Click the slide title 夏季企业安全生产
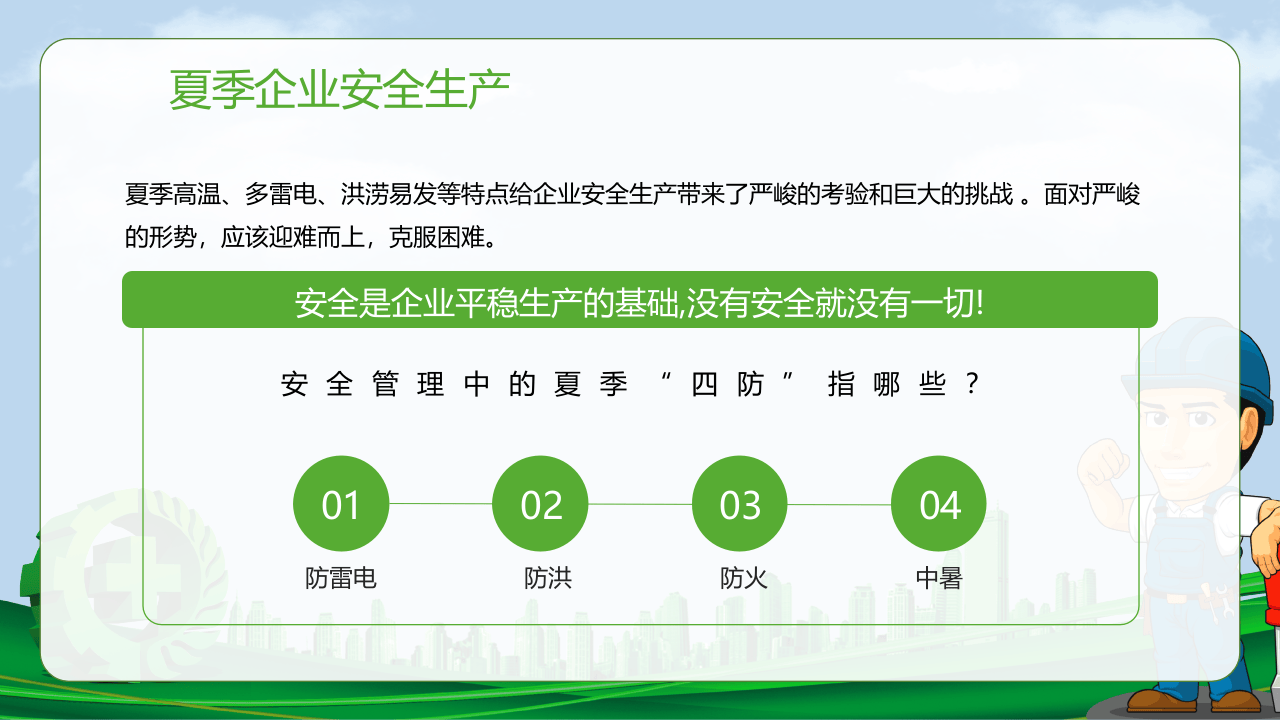The width and height of the screenshot is (1280, 720). pyautogui.click(x=340, y=89)
